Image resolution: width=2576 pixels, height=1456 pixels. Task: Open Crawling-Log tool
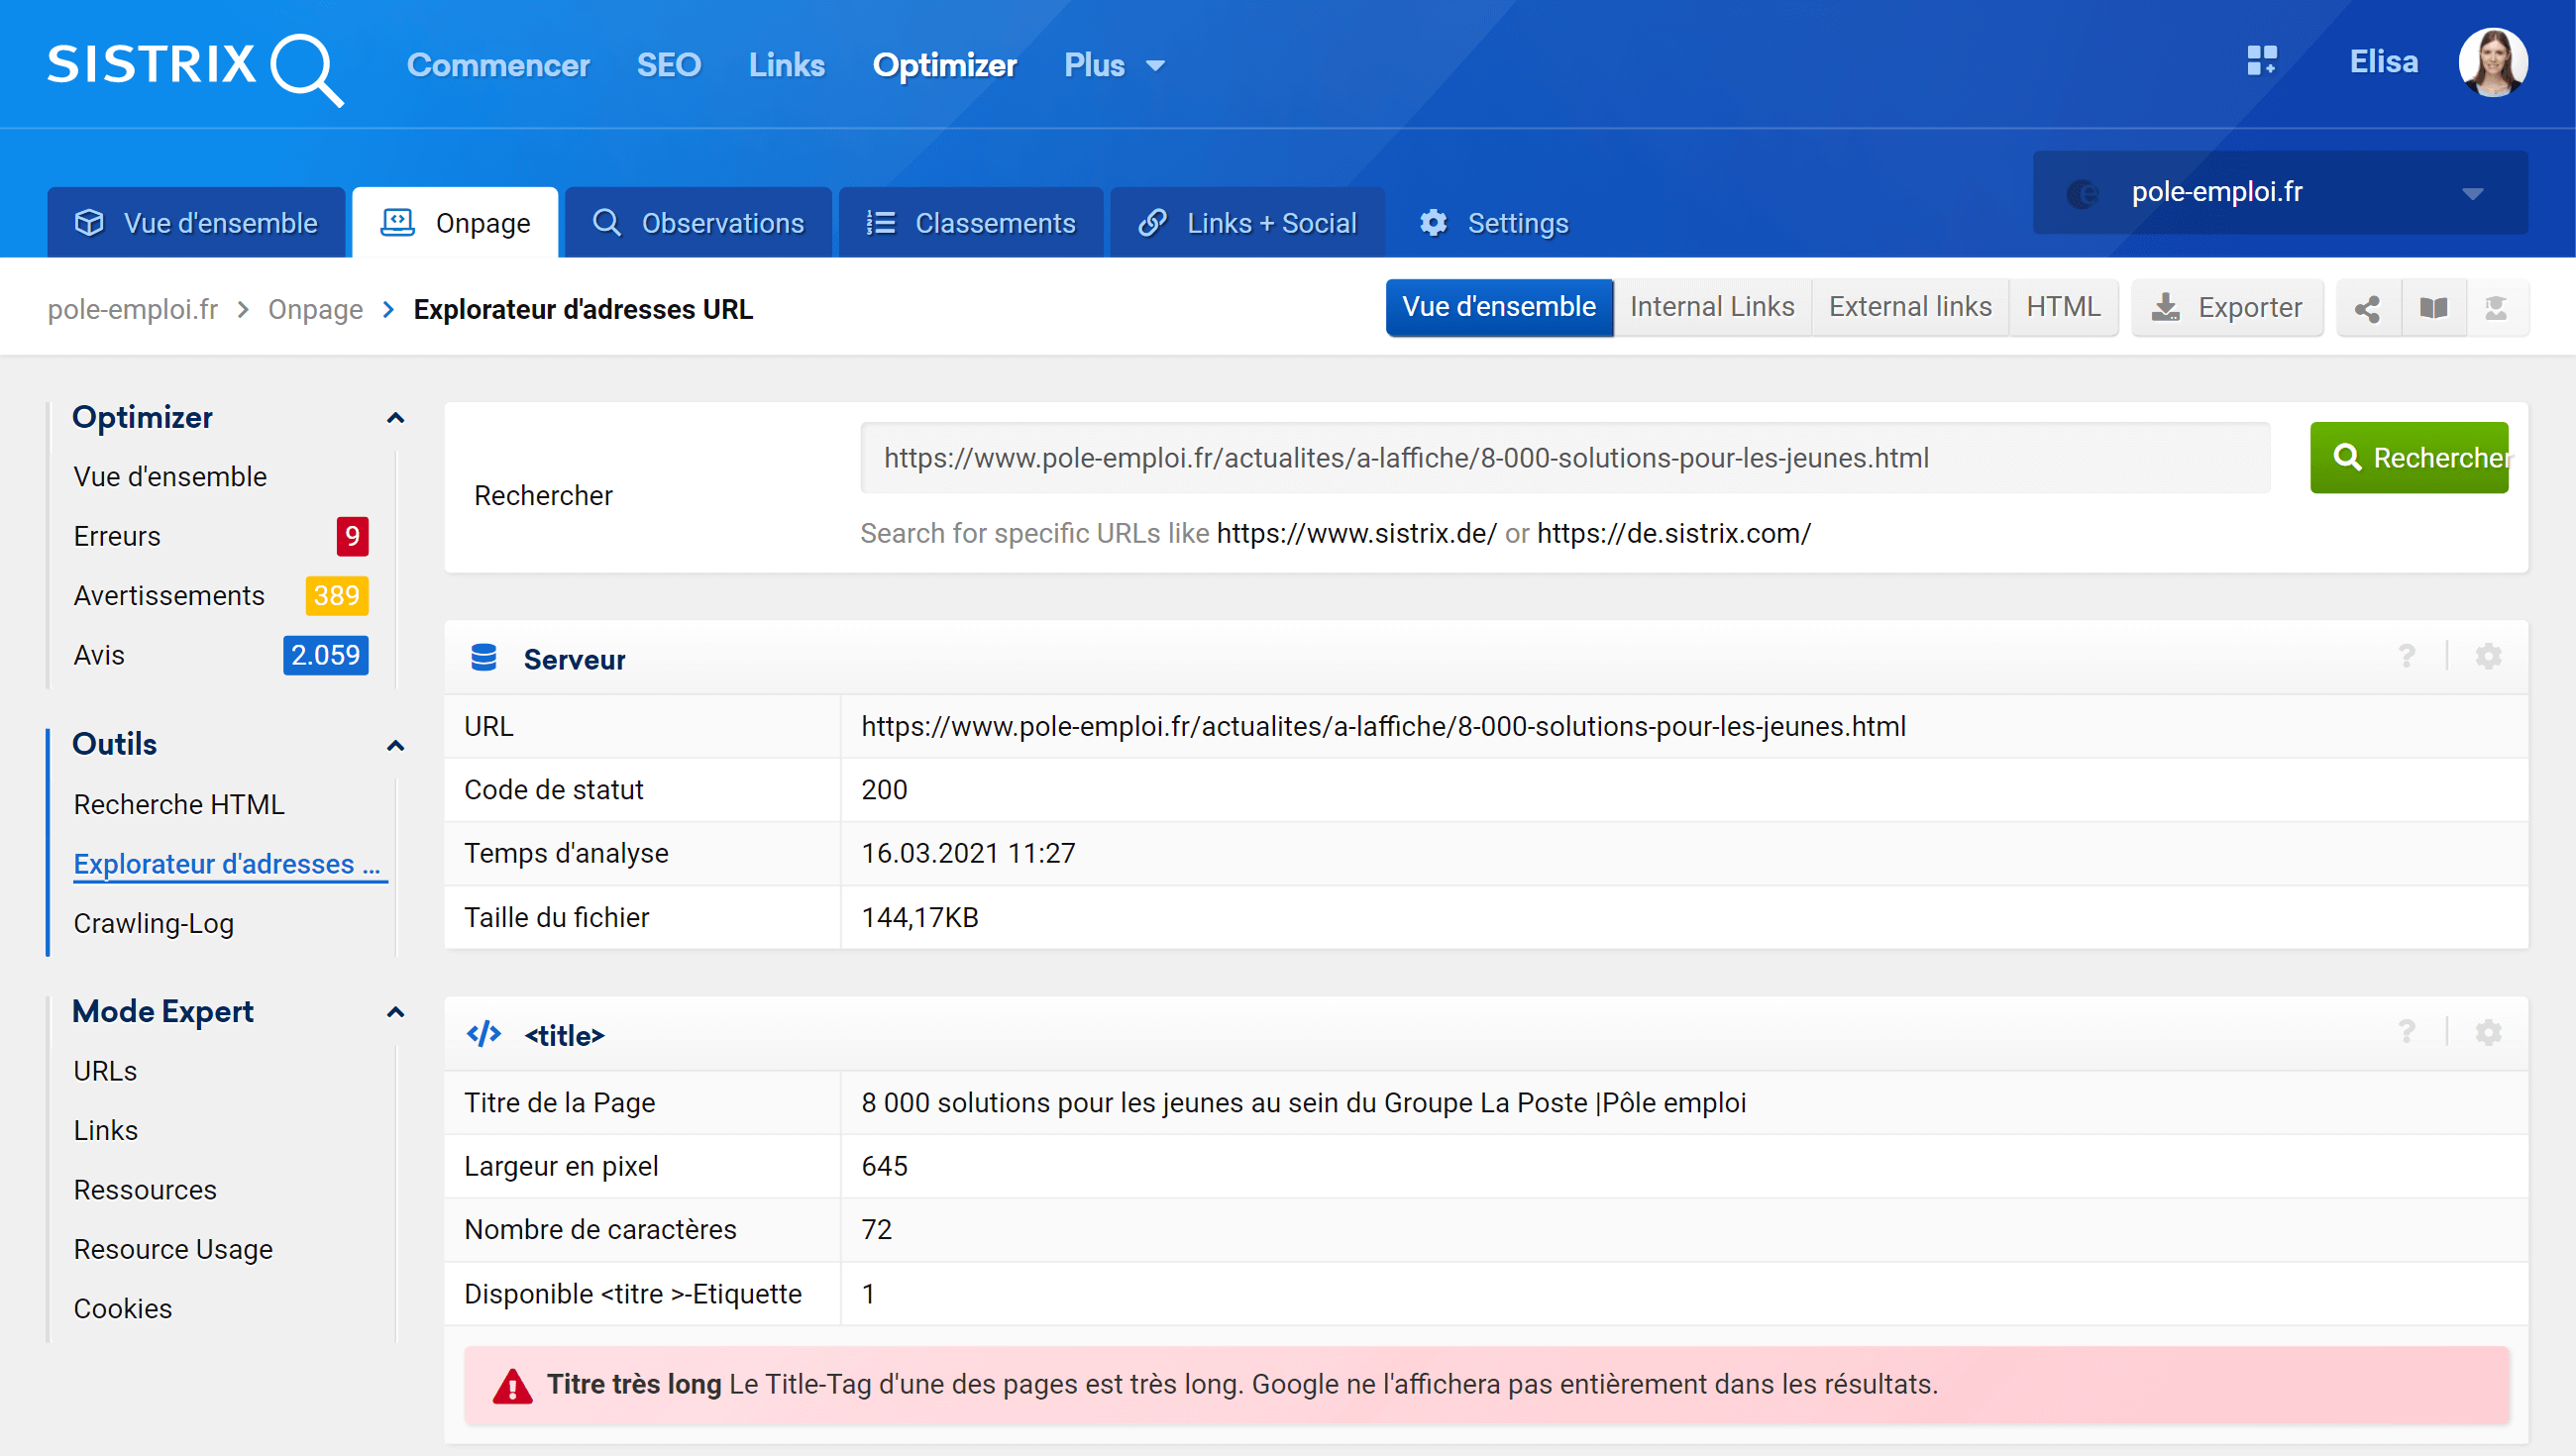tap(153, 923)
